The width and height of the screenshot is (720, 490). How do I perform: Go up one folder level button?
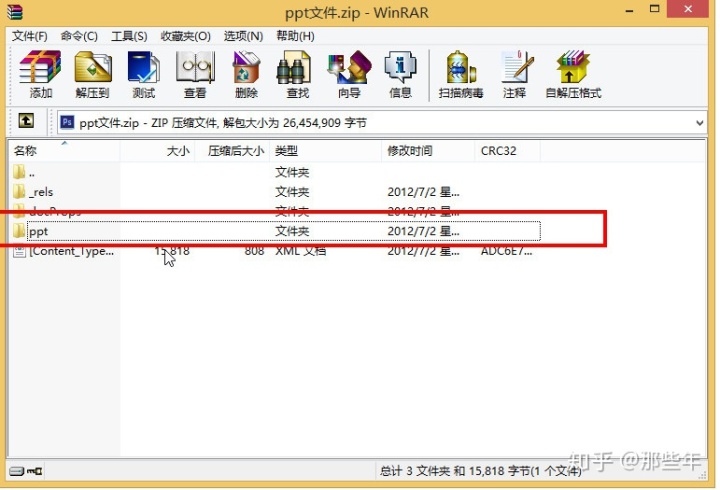point(26,121)
